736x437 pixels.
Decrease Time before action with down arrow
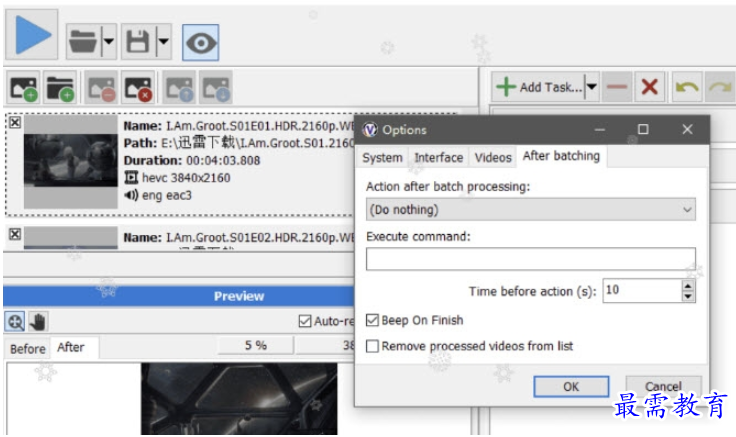point(688,296)
